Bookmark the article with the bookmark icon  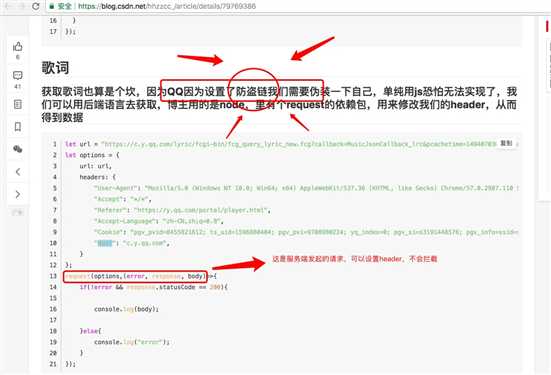[x=18, y=127]
